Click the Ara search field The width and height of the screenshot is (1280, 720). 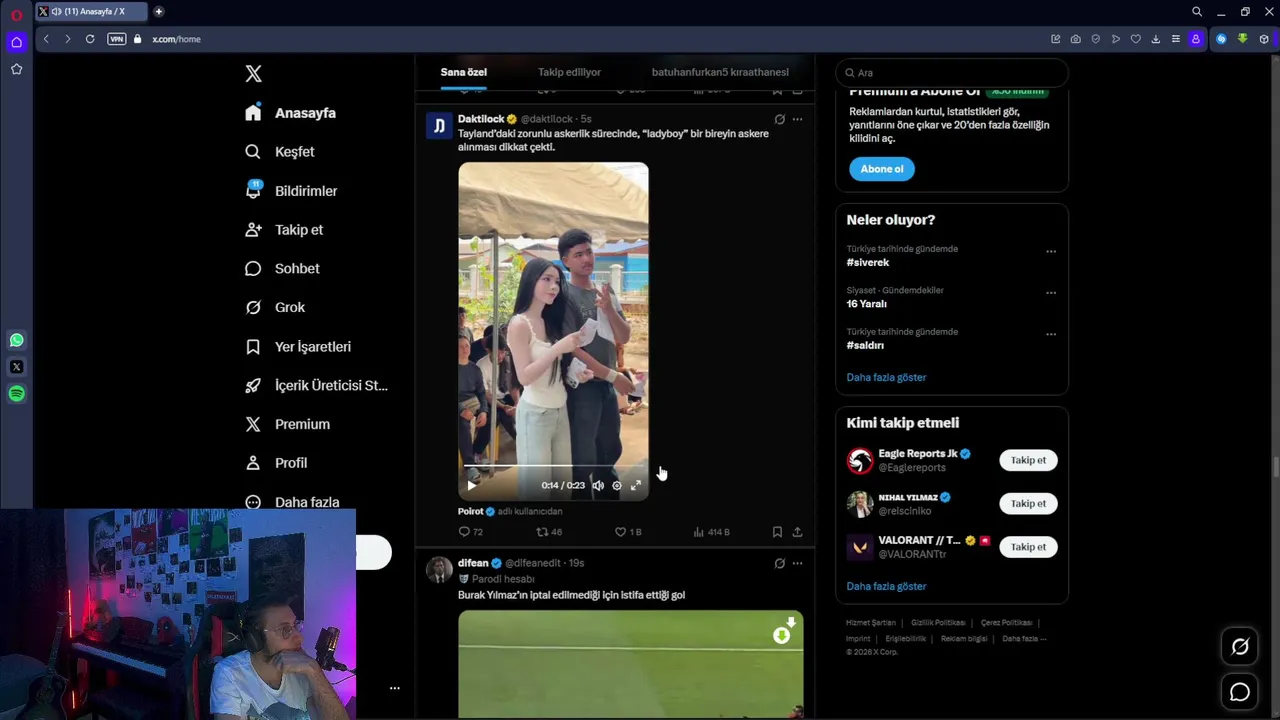click(x=952, y=73)
